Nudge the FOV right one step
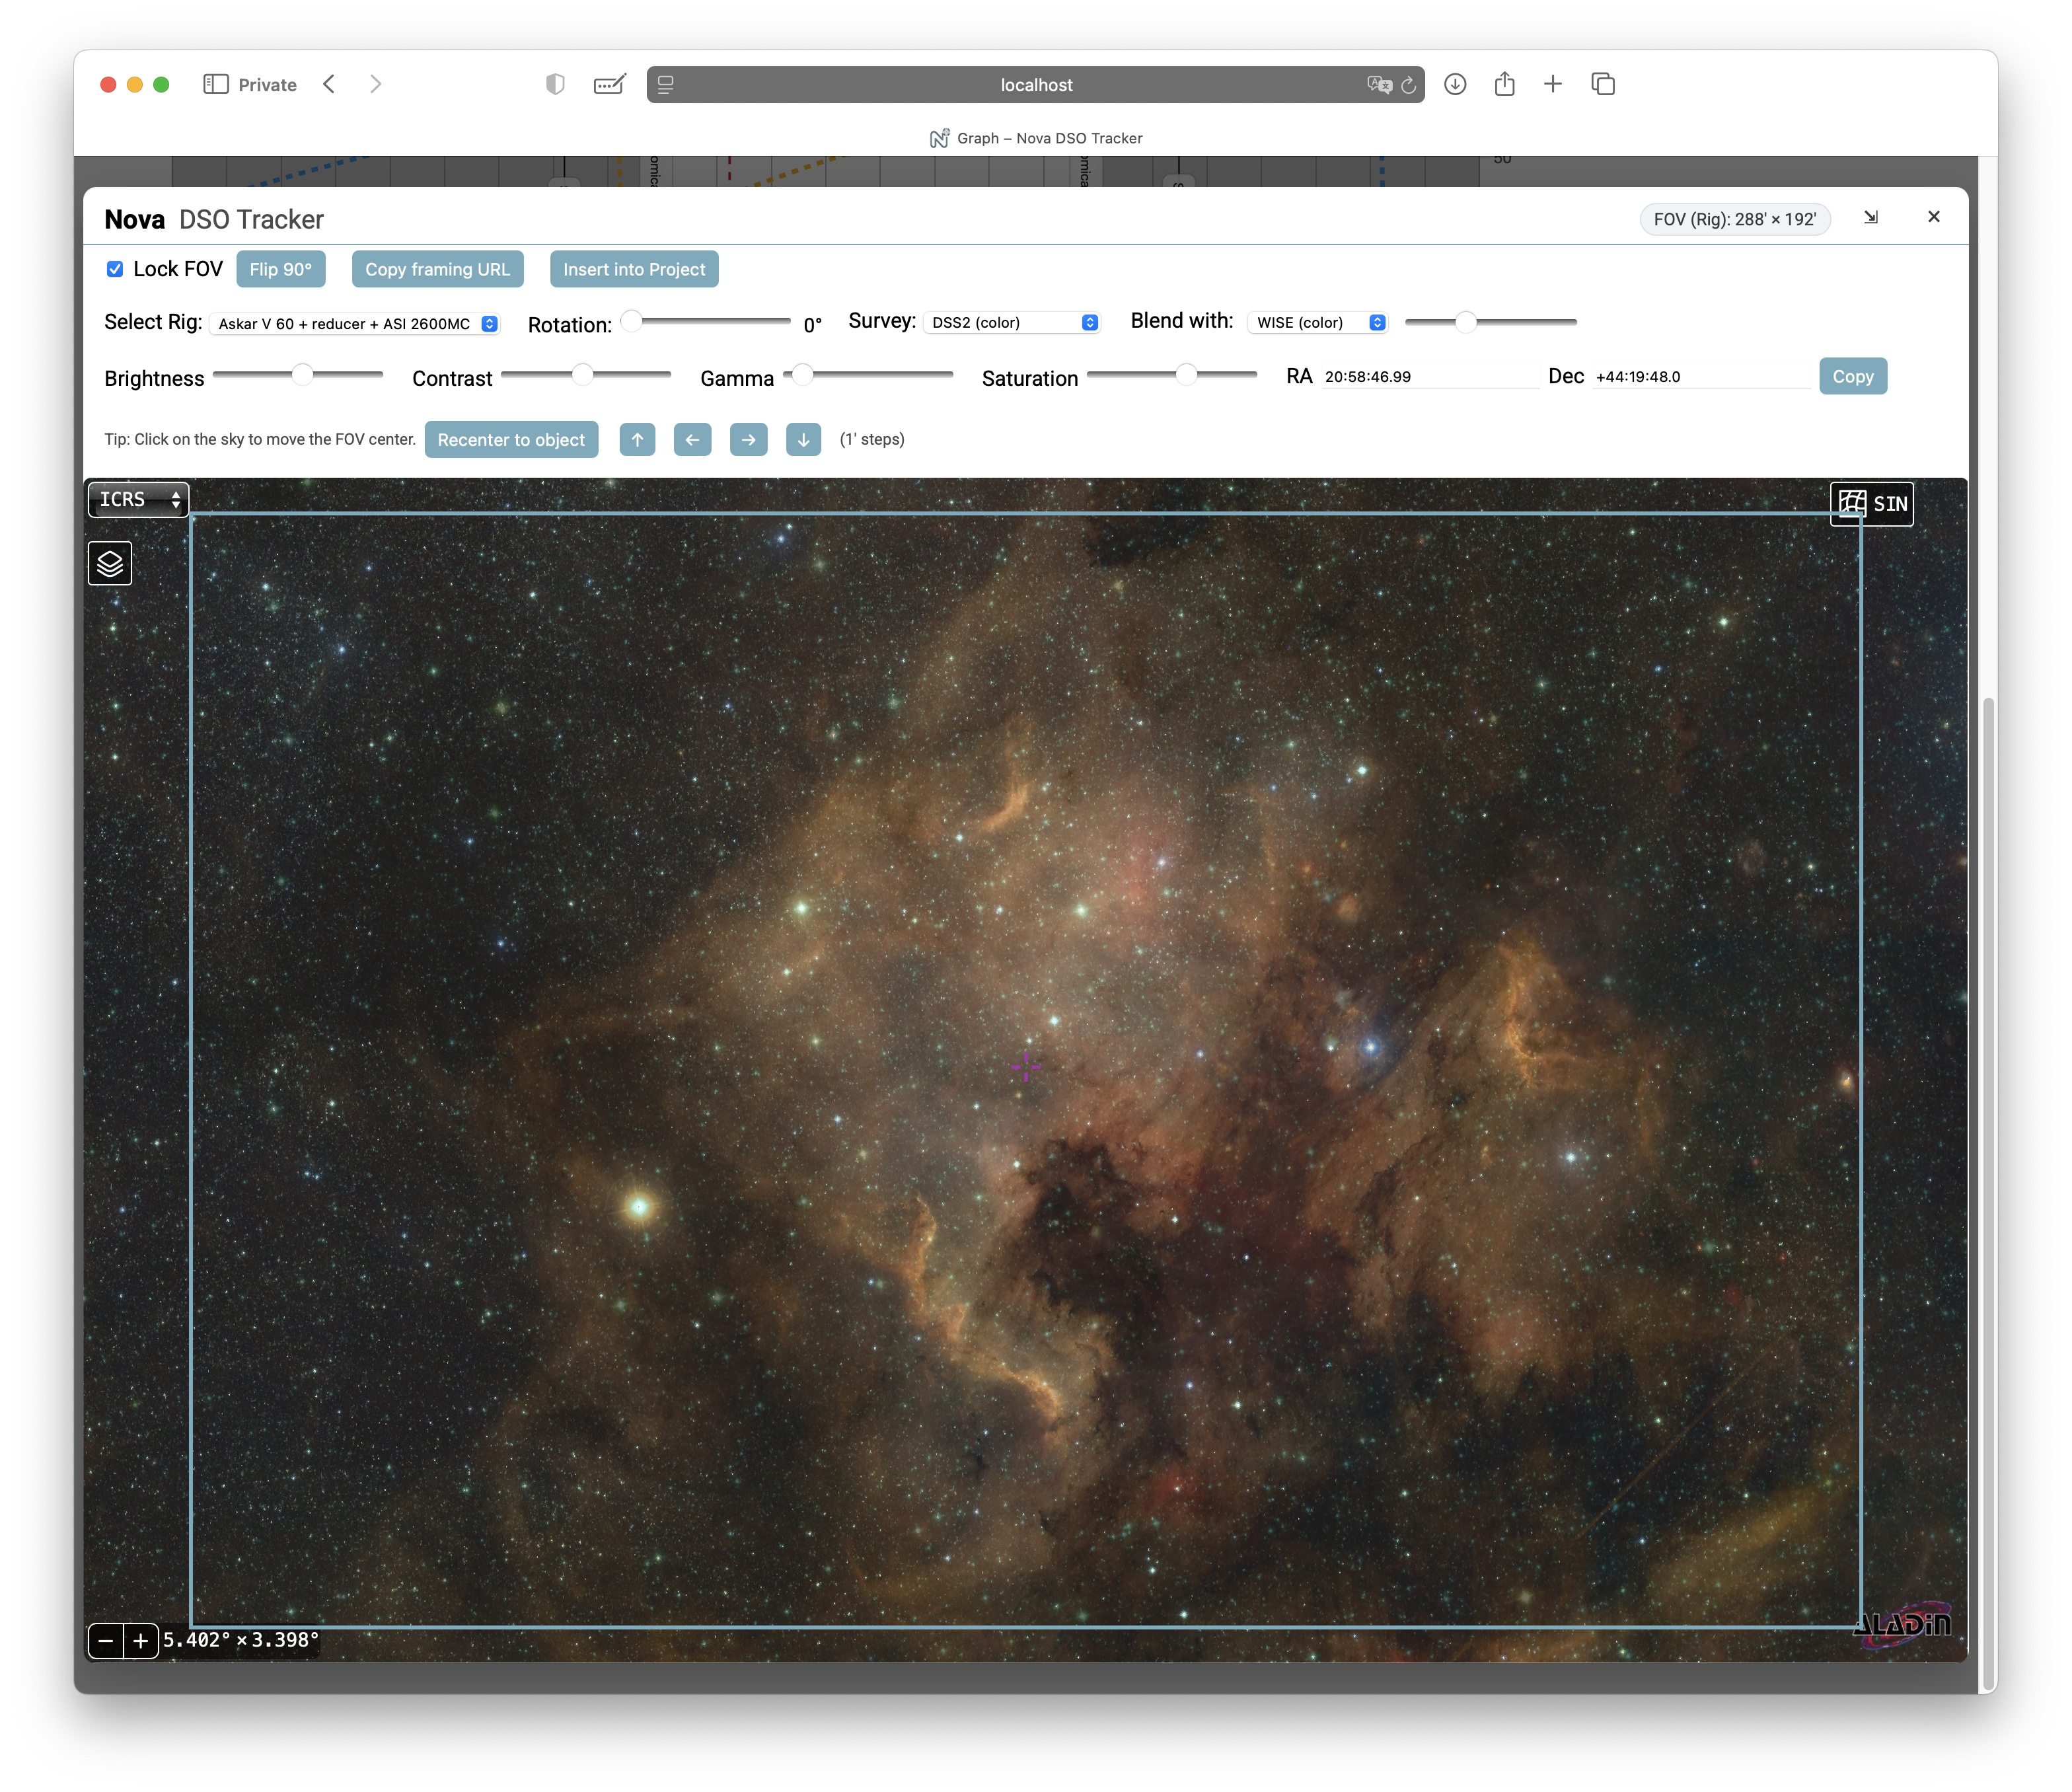Viewport: 2072px width, 1792px height. pyautogui.click(x=748, y=440)
